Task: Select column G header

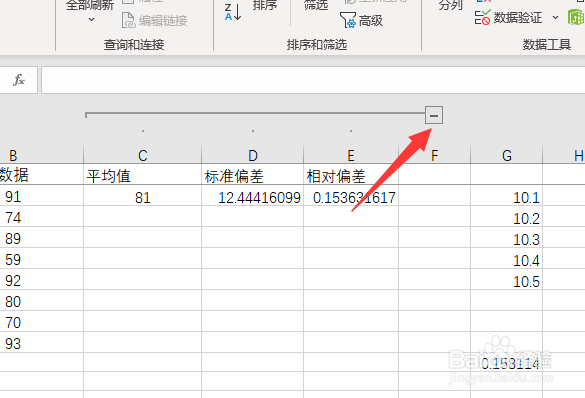Action: pyautogui.click(x=507, y=155)
